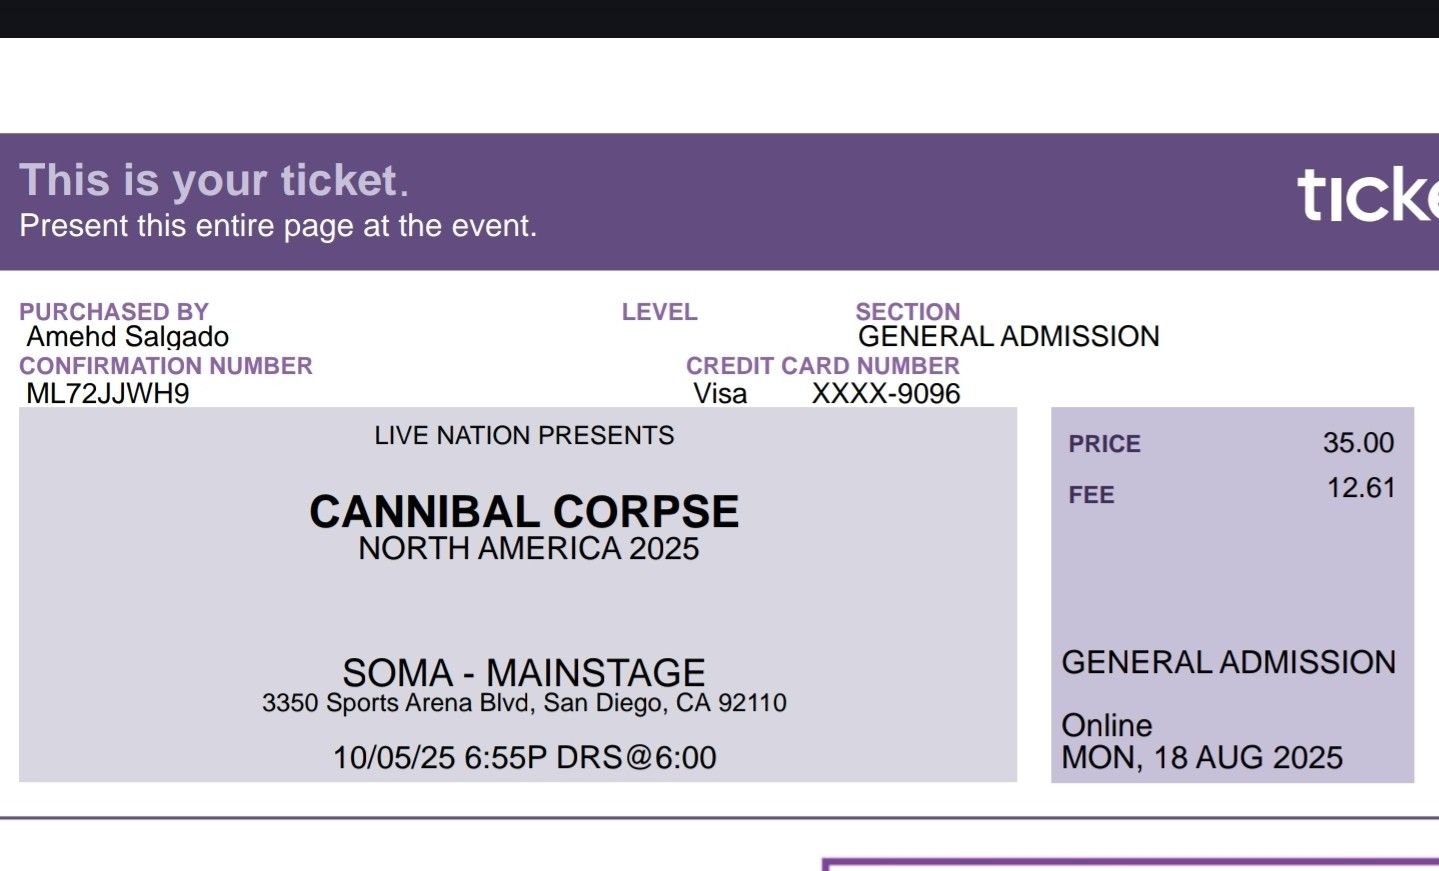Click the purchase date MON, 18 AUG 2025

(x=1202, y=758)
